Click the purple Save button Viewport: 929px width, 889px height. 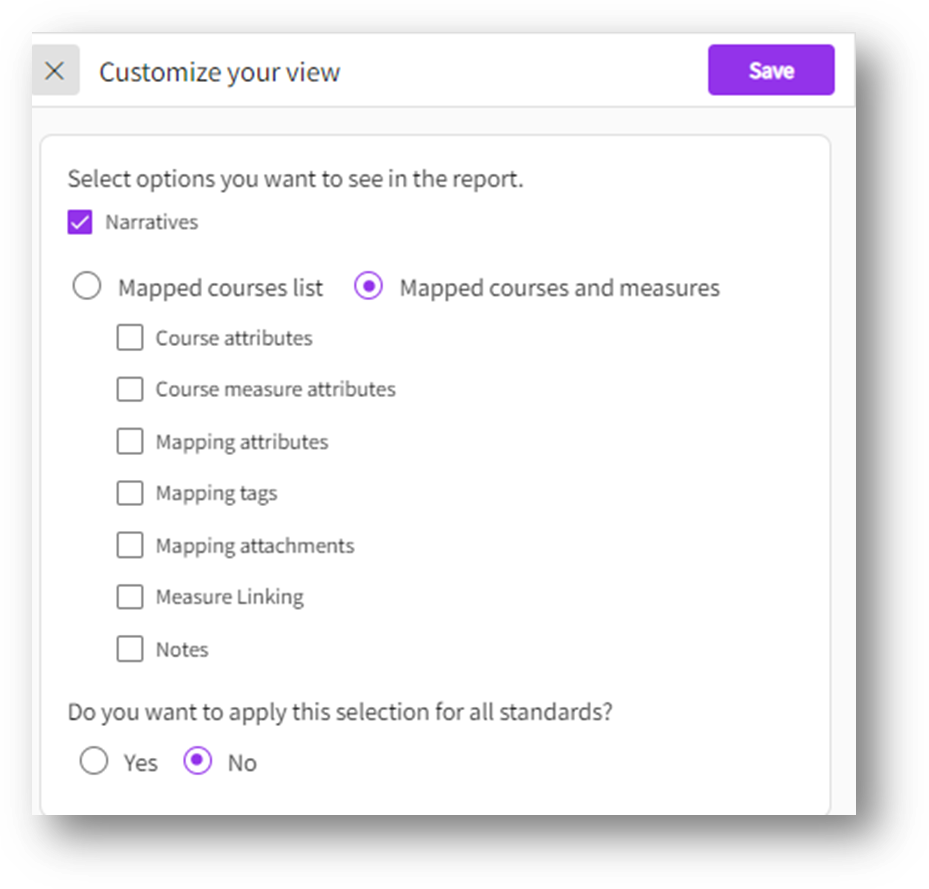click(x=771, y=71)
